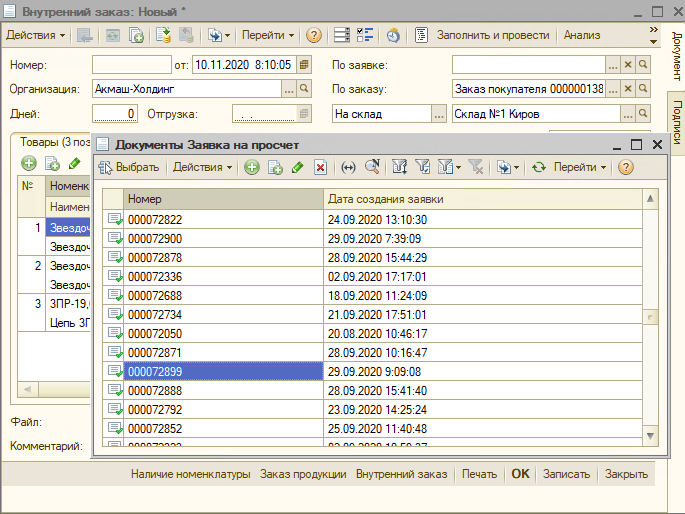Viewport: 685px width, 514px height.
Task: Copy the selected document in the dialog toolbar
Action: pos(275,167)
